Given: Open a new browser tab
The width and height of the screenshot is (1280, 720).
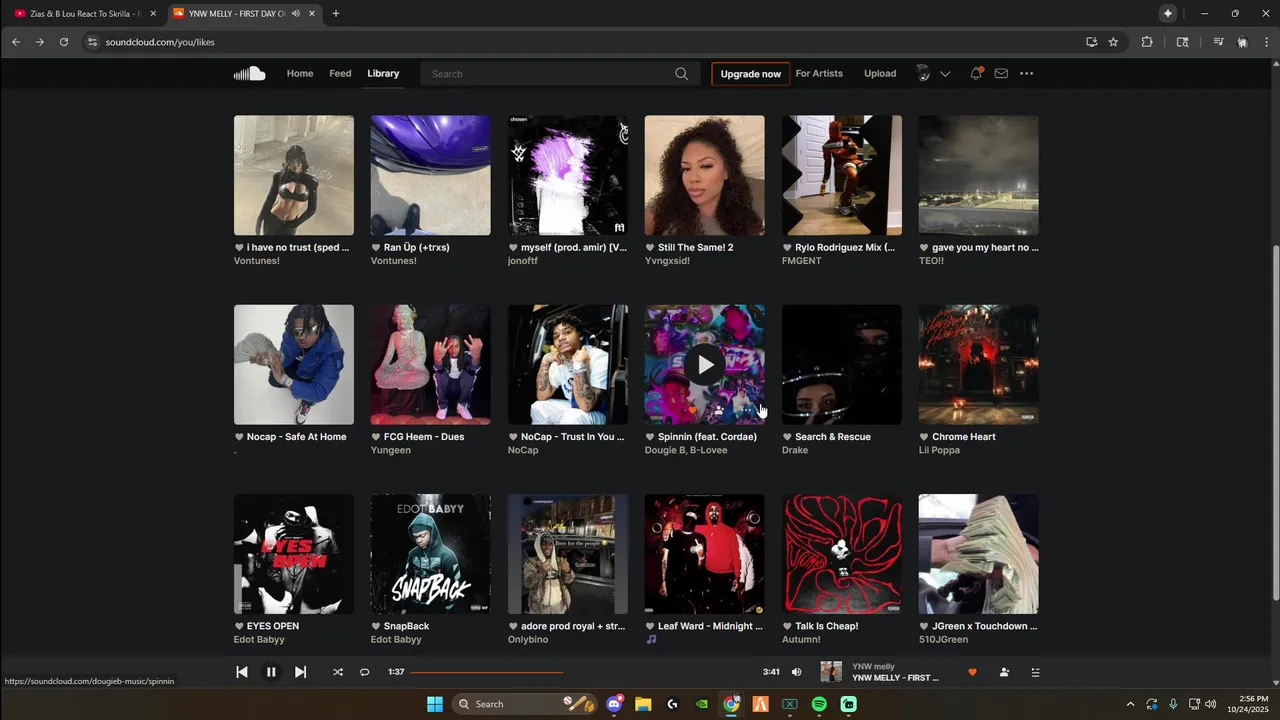Looking at the screenshot, I should click(335, 14).
